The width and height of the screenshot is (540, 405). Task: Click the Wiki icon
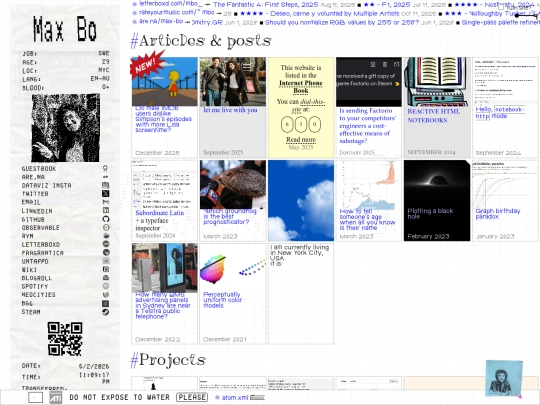105,269
